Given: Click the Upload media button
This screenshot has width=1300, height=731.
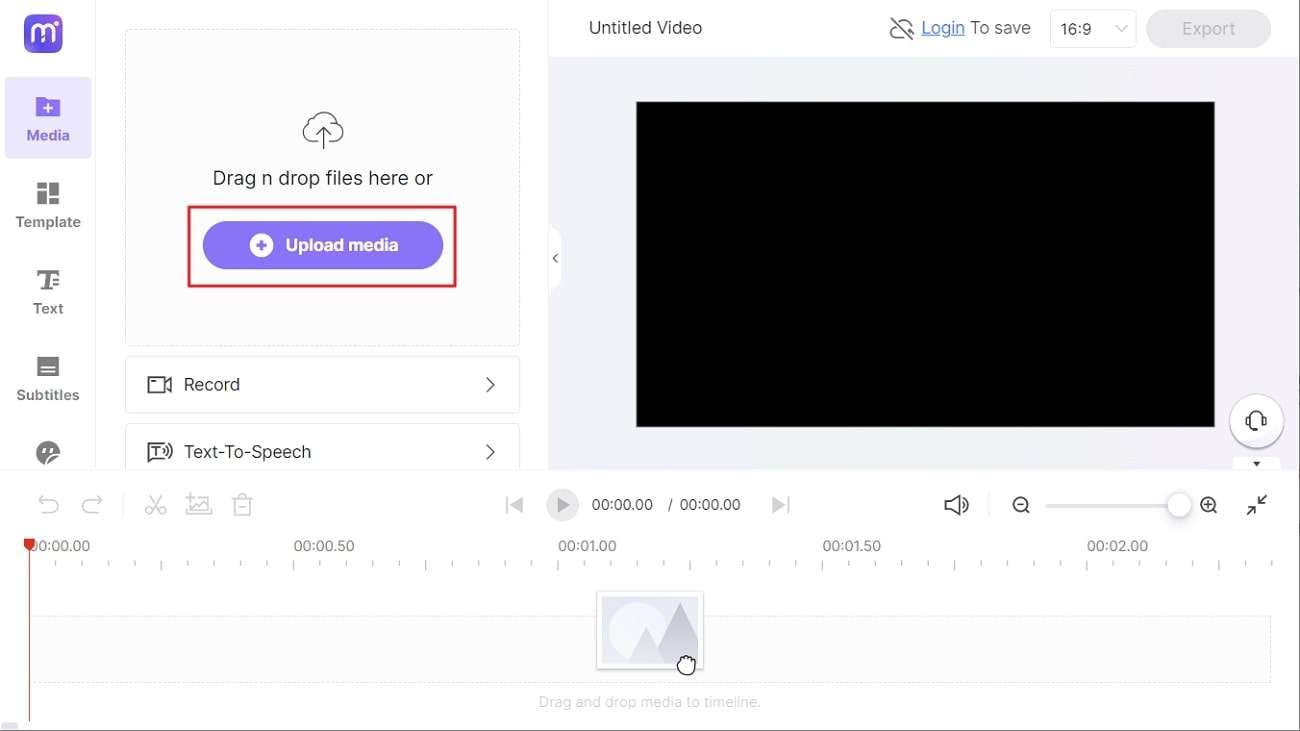Looking at the screenshot, I should click(322, 244).
